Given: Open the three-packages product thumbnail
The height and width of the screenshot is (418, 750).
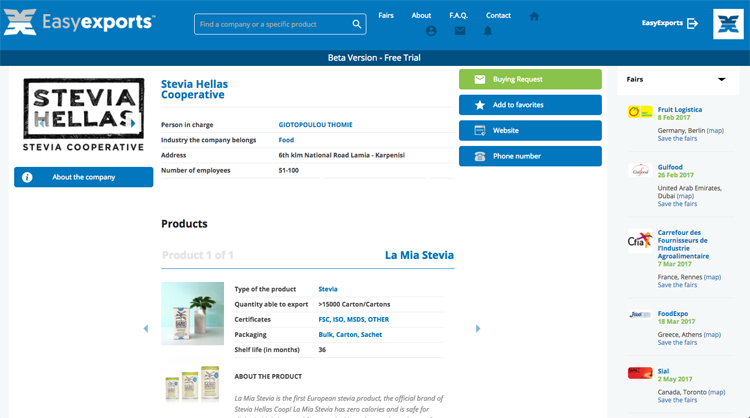Looking at the screenshot, I should 192,383.
